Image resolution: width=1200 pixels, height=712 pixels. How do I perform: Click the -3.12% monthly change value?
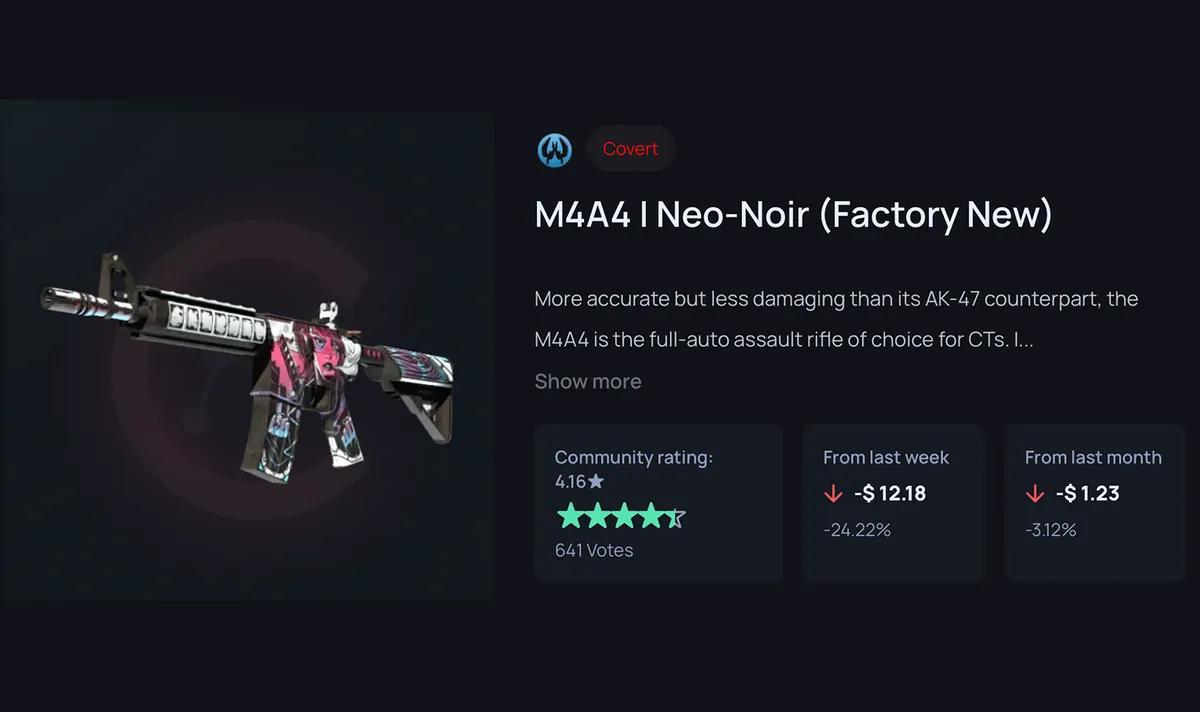[x=1051, y=530]
